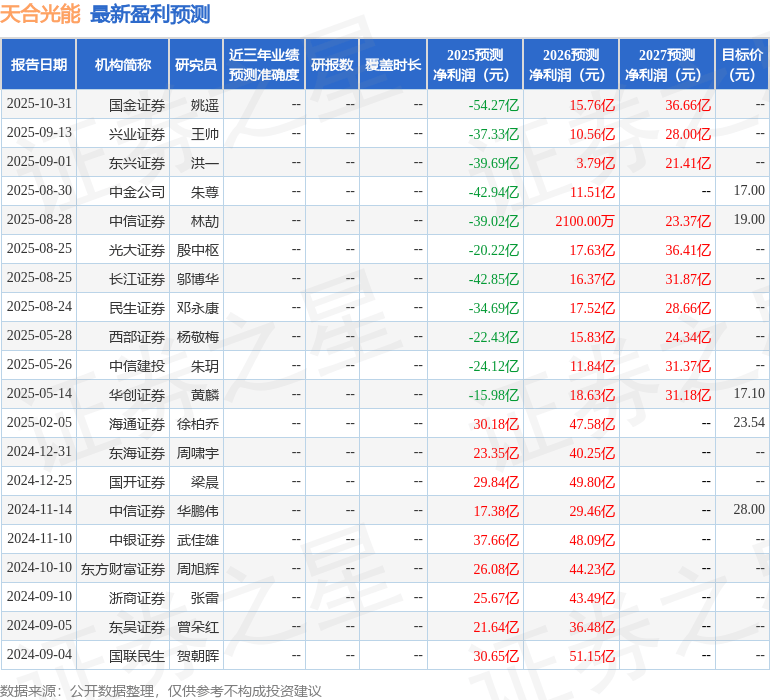770x700 pixels.
Task: Select the 28.00 target price cell
Action: (x=748, y=510)
